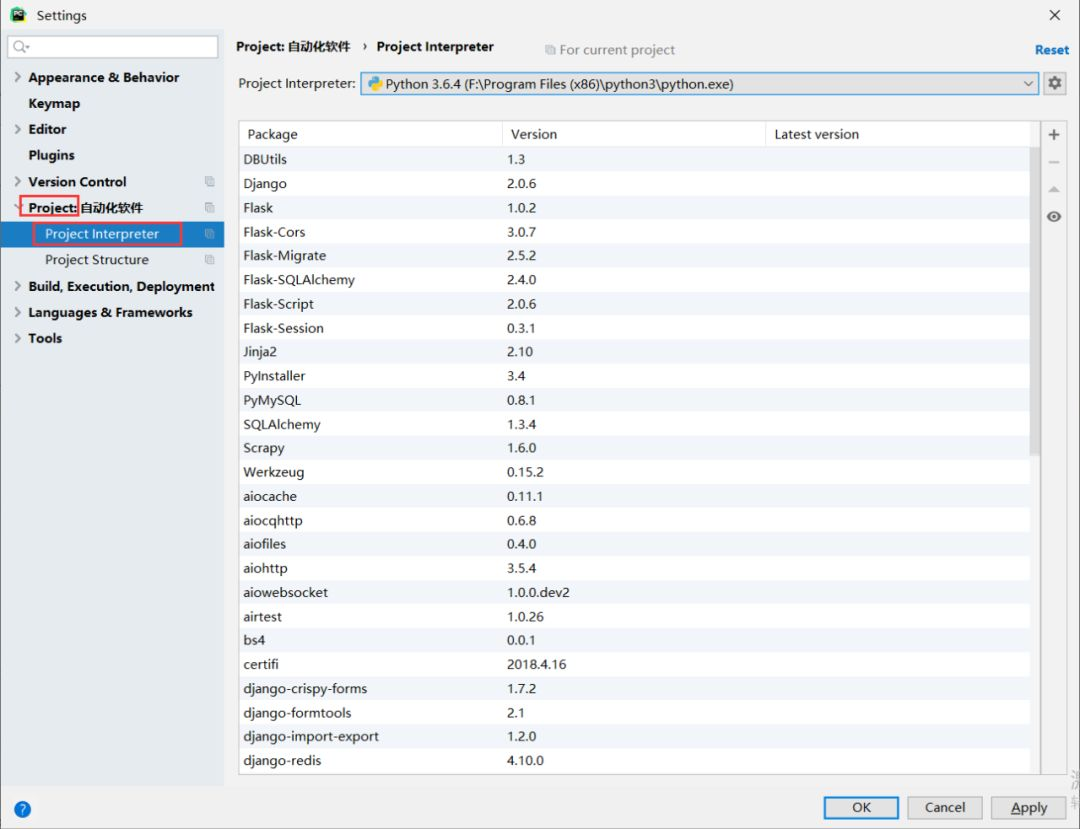Open the Plugins settings page
The image size is (1080, 829).
point(51,155)
